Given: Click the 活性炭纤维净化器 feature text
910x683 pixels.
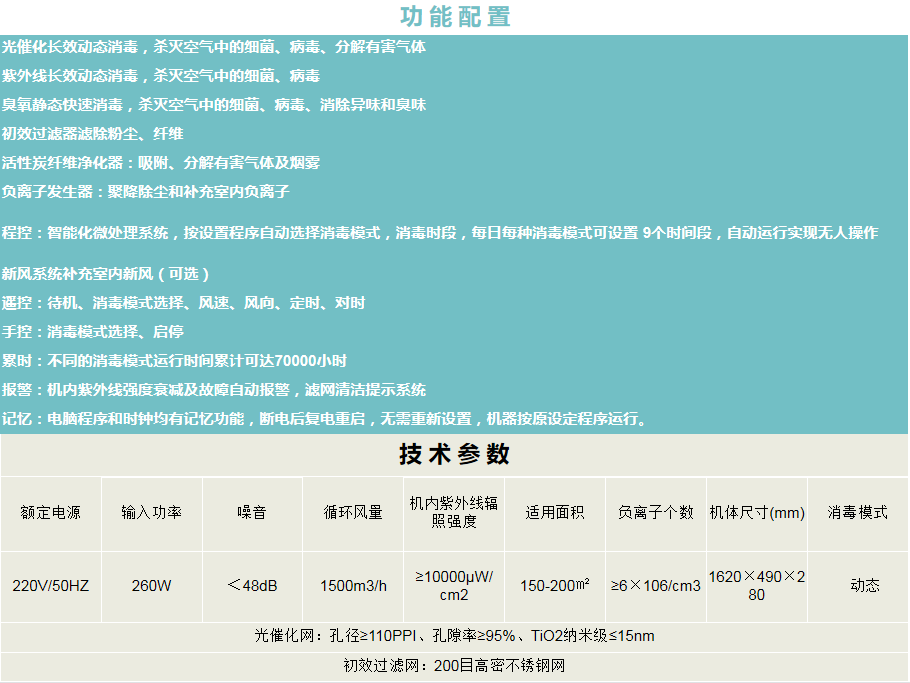Looking at the screenshot, I should pyautogui.click(x=161, y=163).
